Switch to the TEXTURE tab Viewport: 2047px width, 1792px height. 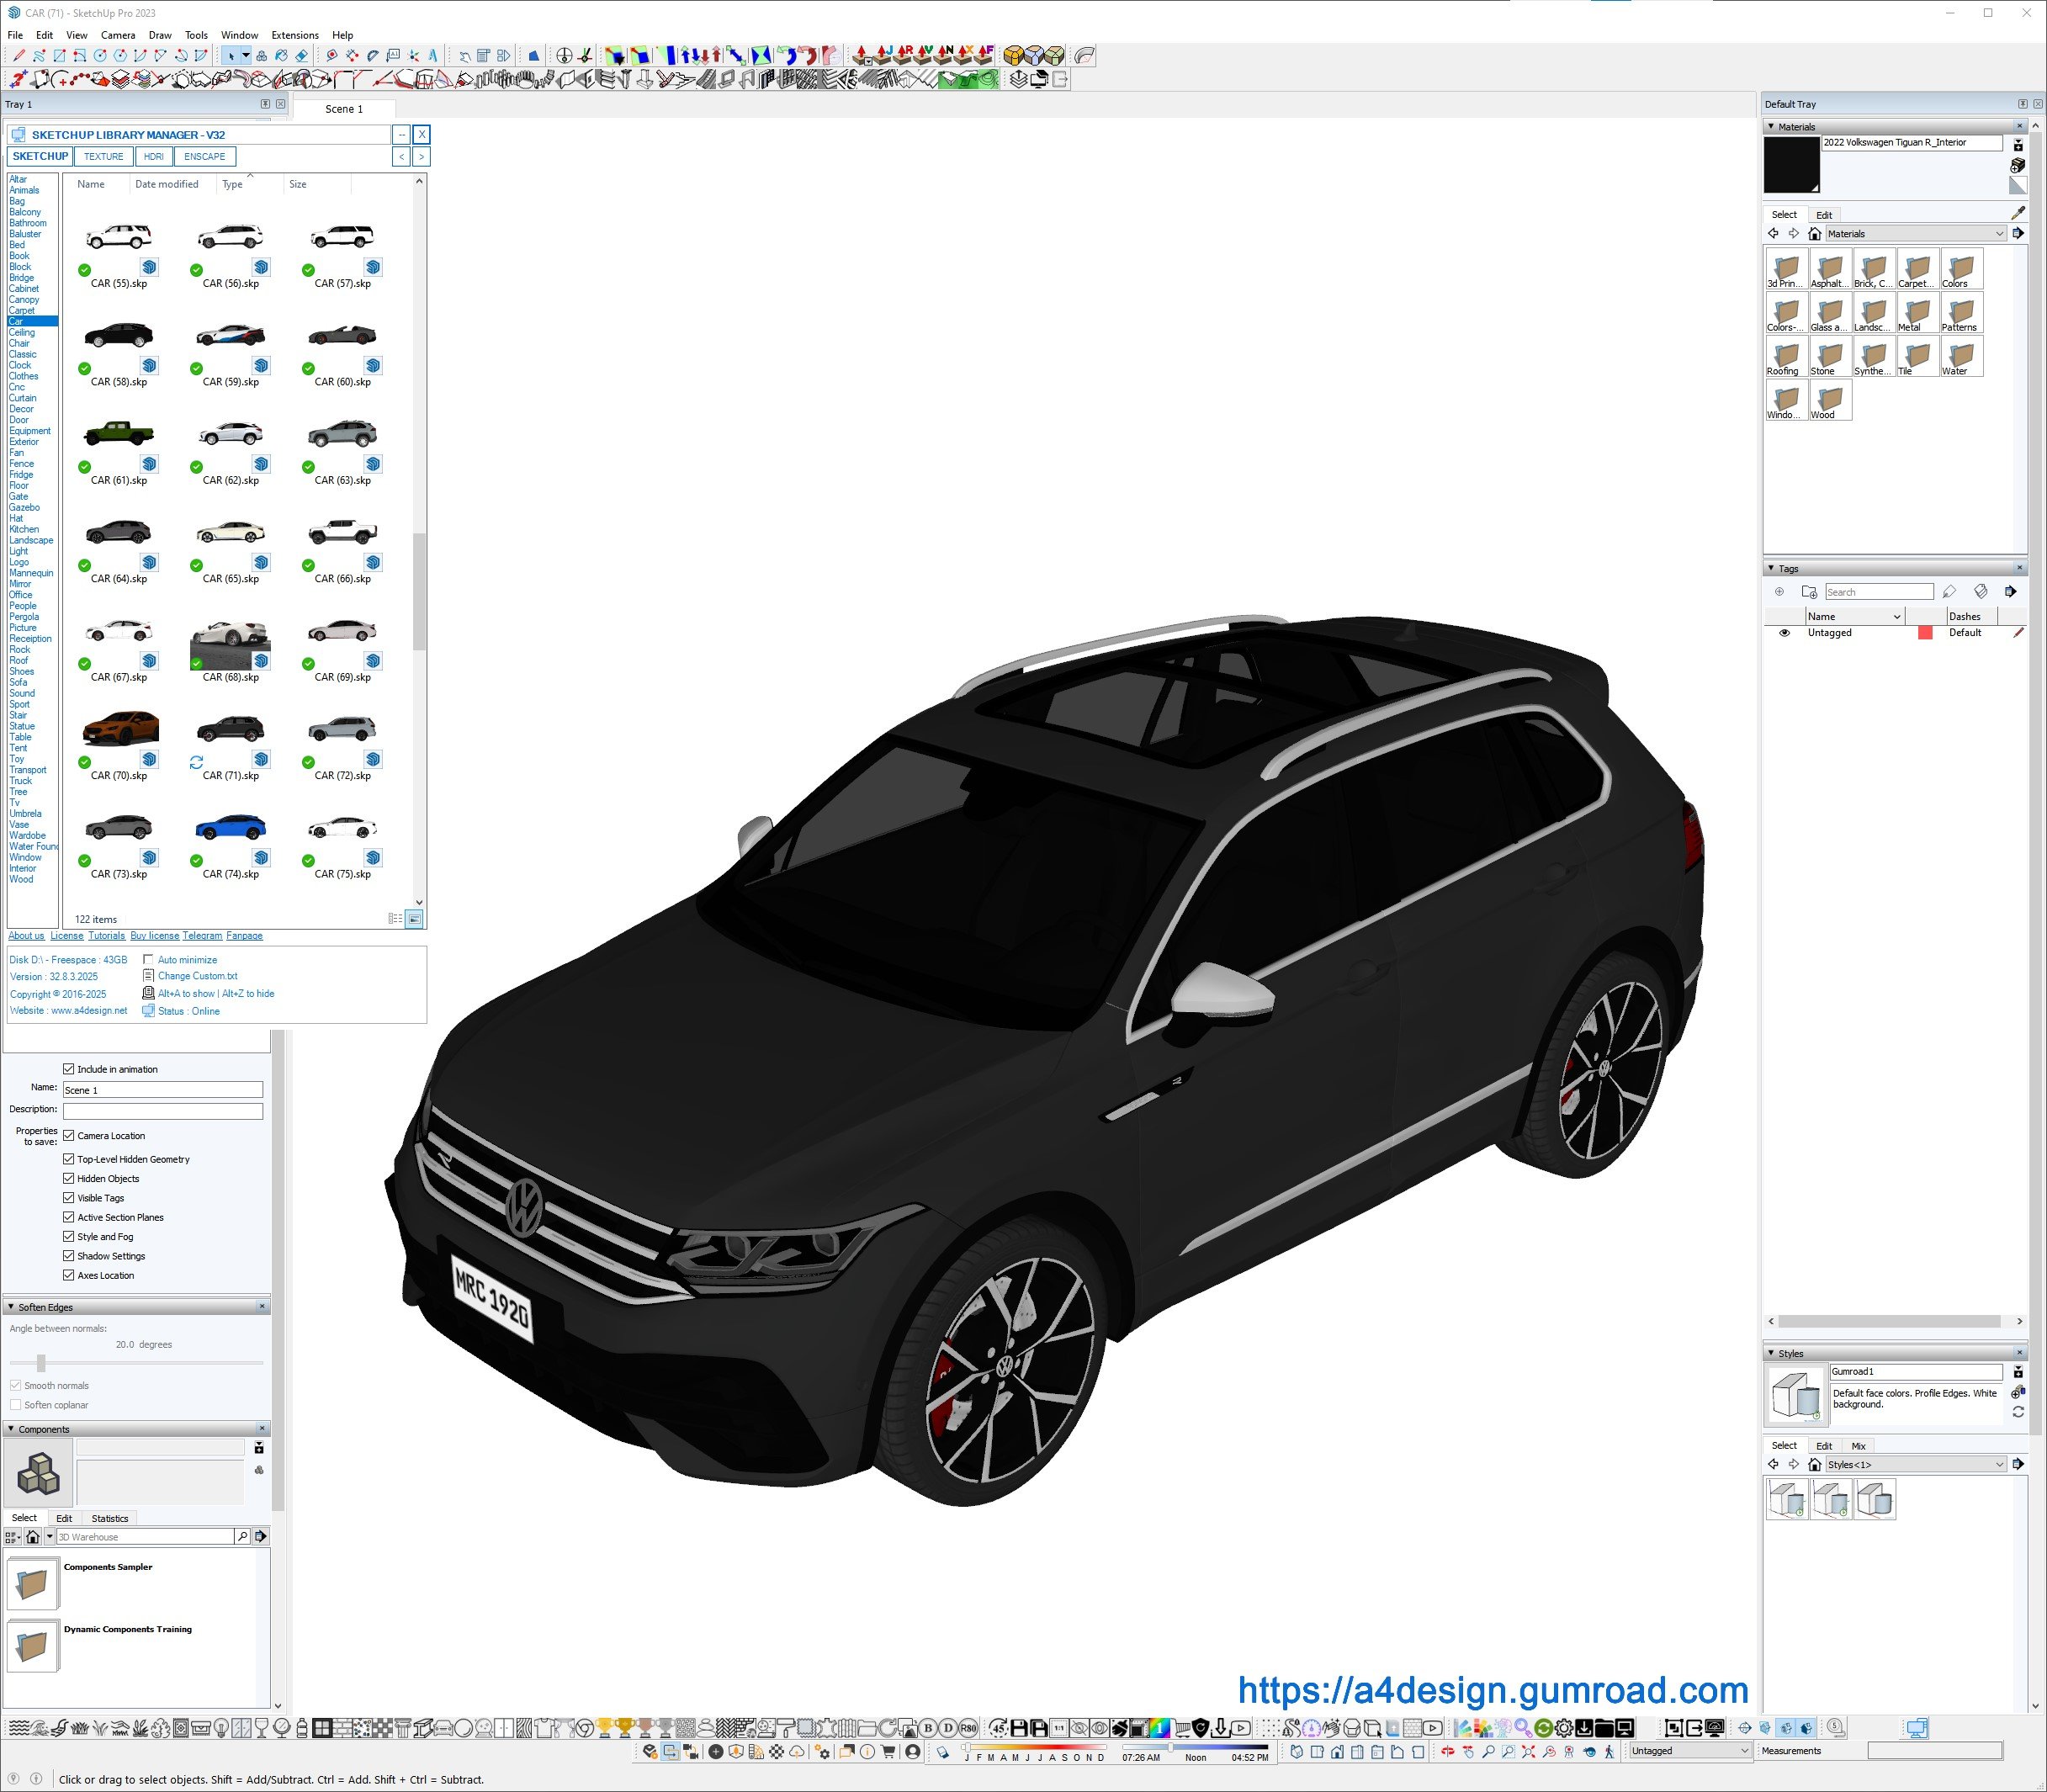[x=103, y=157]
